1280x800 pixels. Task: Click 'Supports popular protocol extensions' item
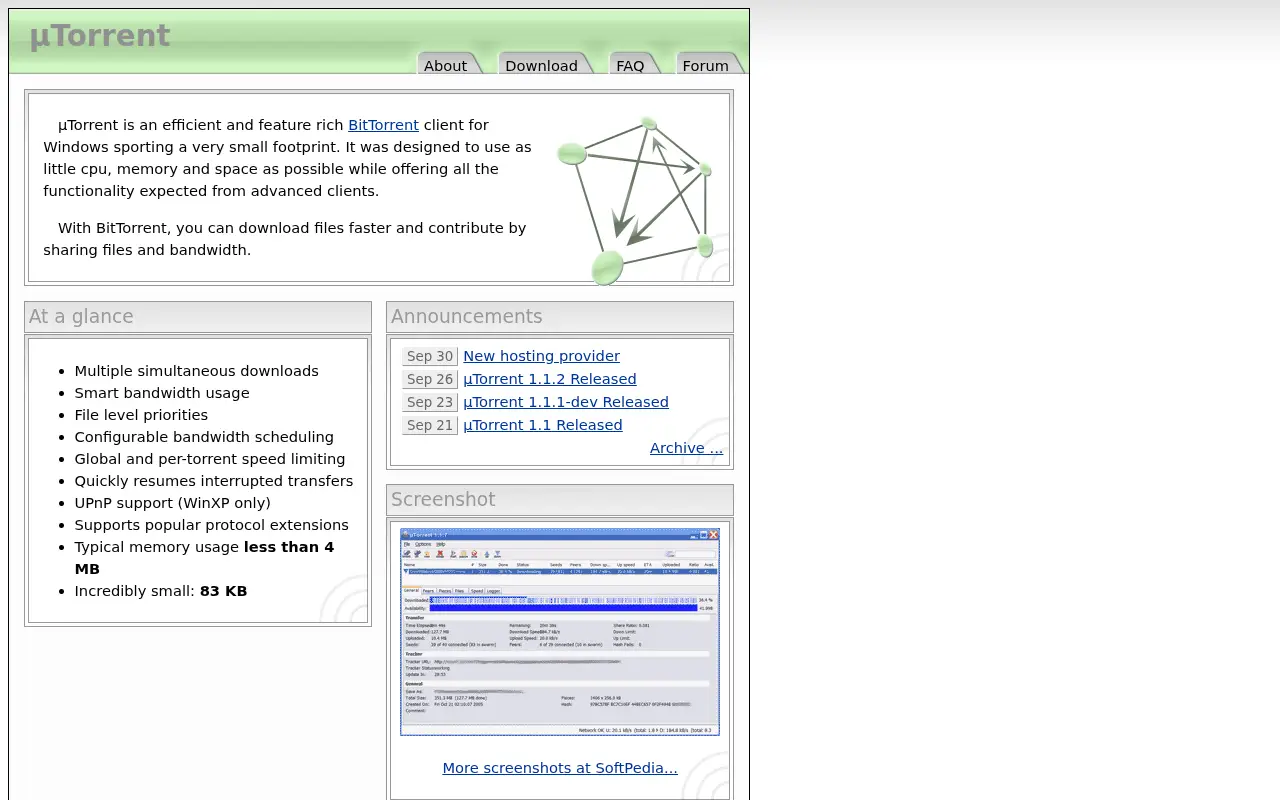point(211,525)
